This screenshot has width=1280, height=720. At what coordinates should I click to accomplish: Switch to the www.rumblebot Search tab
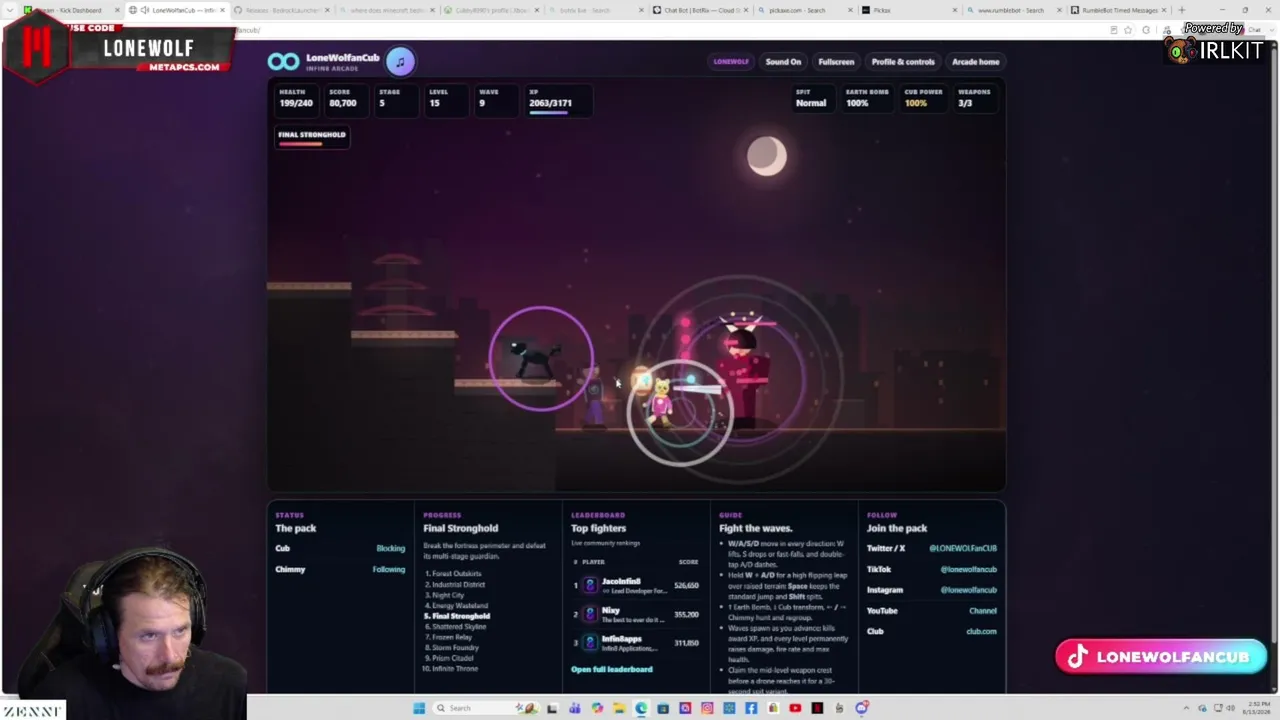click(x=1010, y=10)
